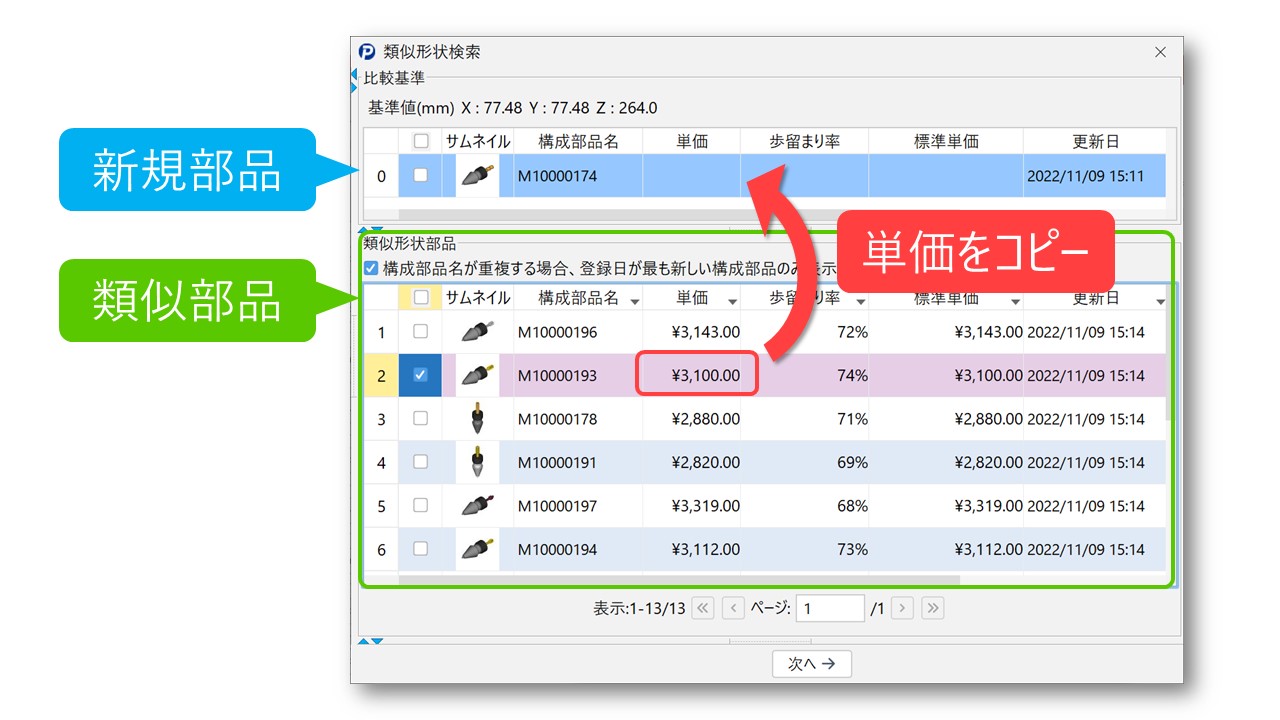Click thumbnail of part M10000197
The image size is (1280, 720).
point(478,506)
